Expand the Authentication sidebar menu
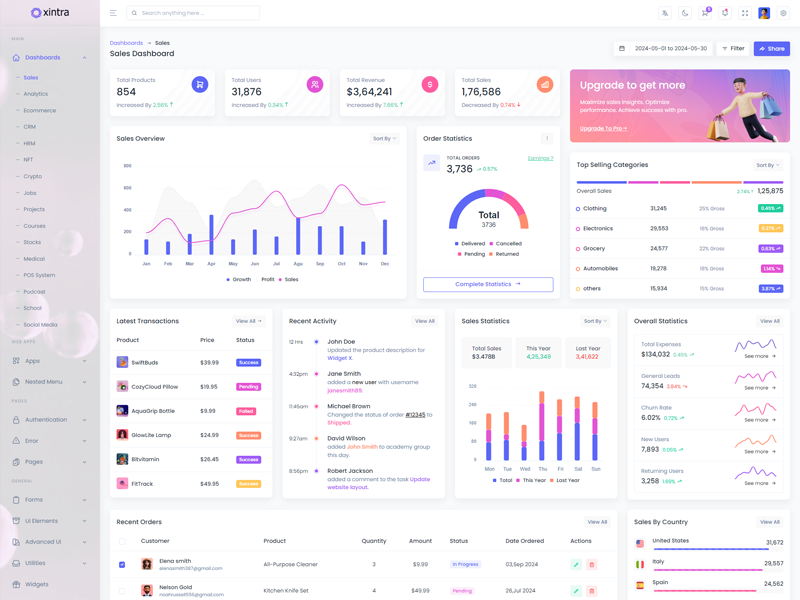Image resolution: width=800 pixels, height=600 pixels. pos(49,420)
